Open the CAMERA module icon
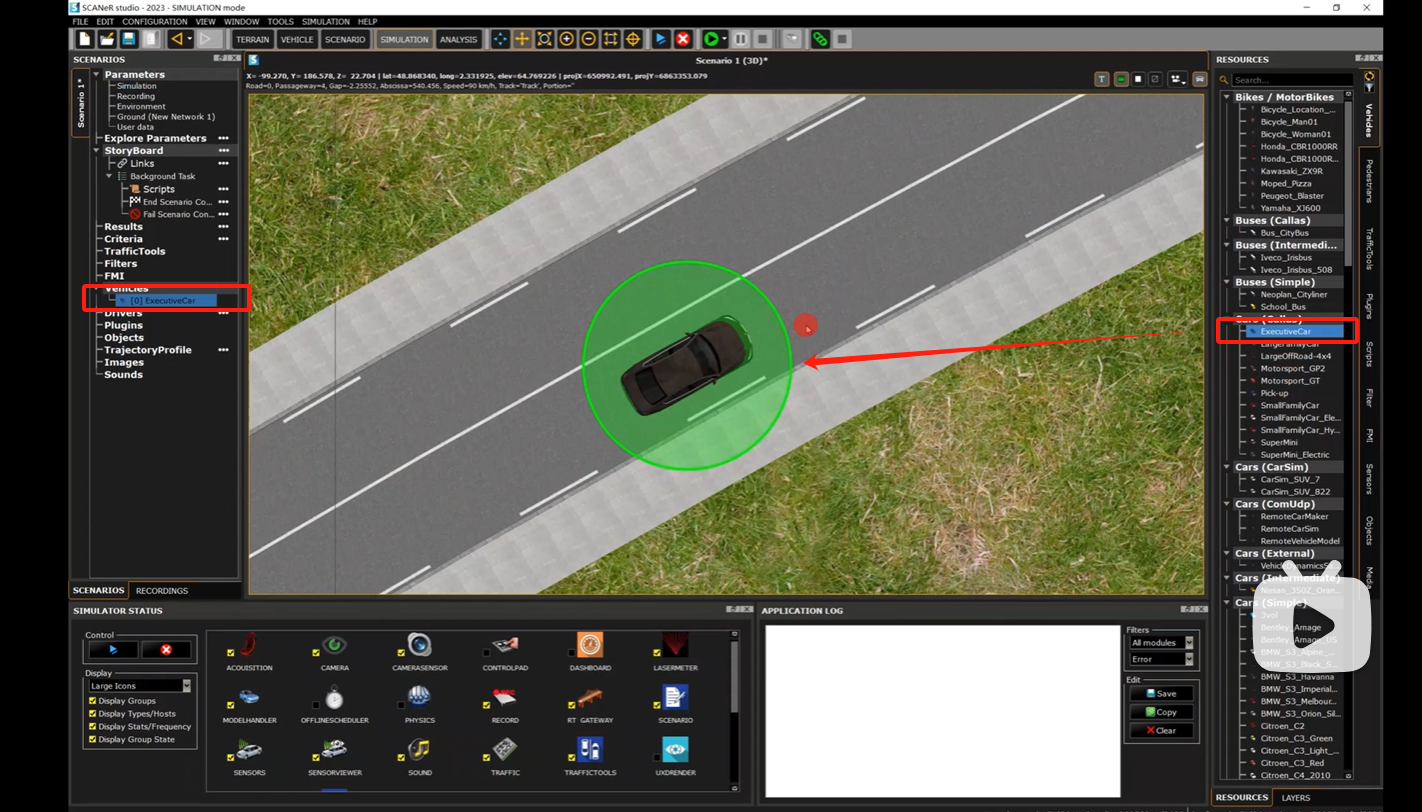Viewport: 1422px width, 812px height. pos(334,647)
